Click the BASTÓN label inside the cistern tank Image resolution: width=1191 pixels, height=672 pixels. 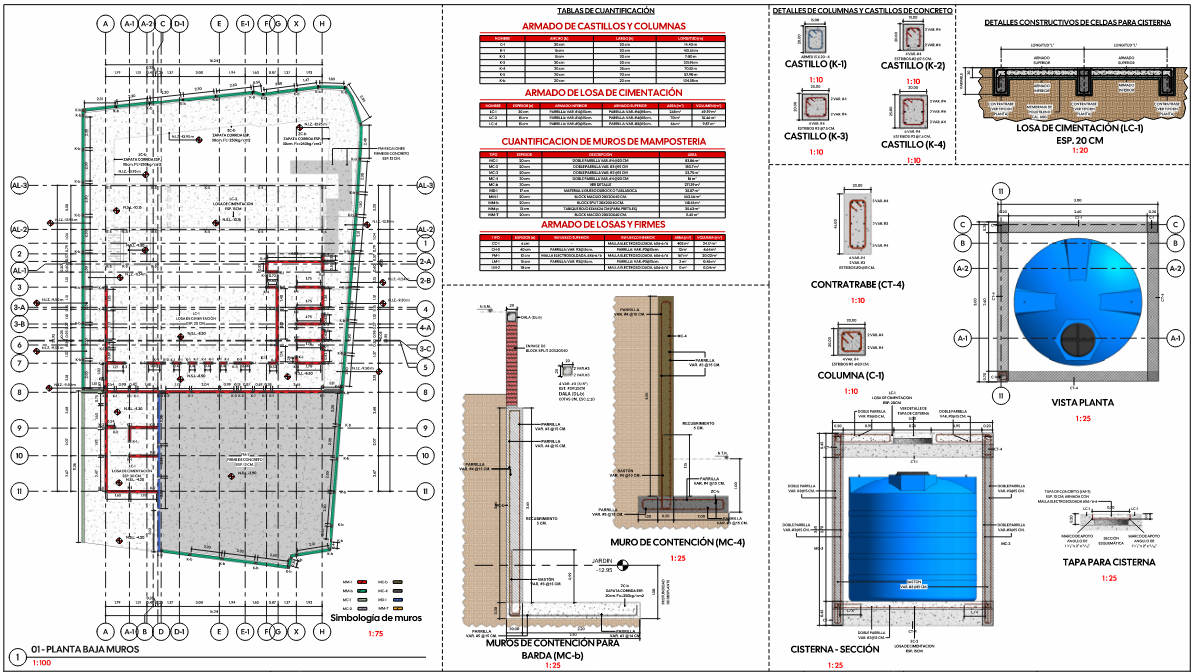(x=914, y=585)
